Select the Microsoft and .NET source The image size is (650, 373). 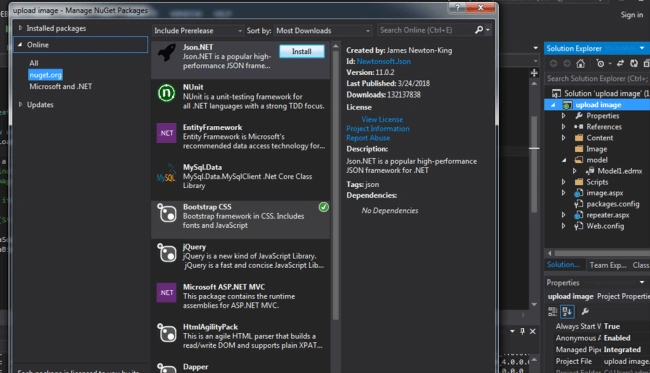coord(61,86)
